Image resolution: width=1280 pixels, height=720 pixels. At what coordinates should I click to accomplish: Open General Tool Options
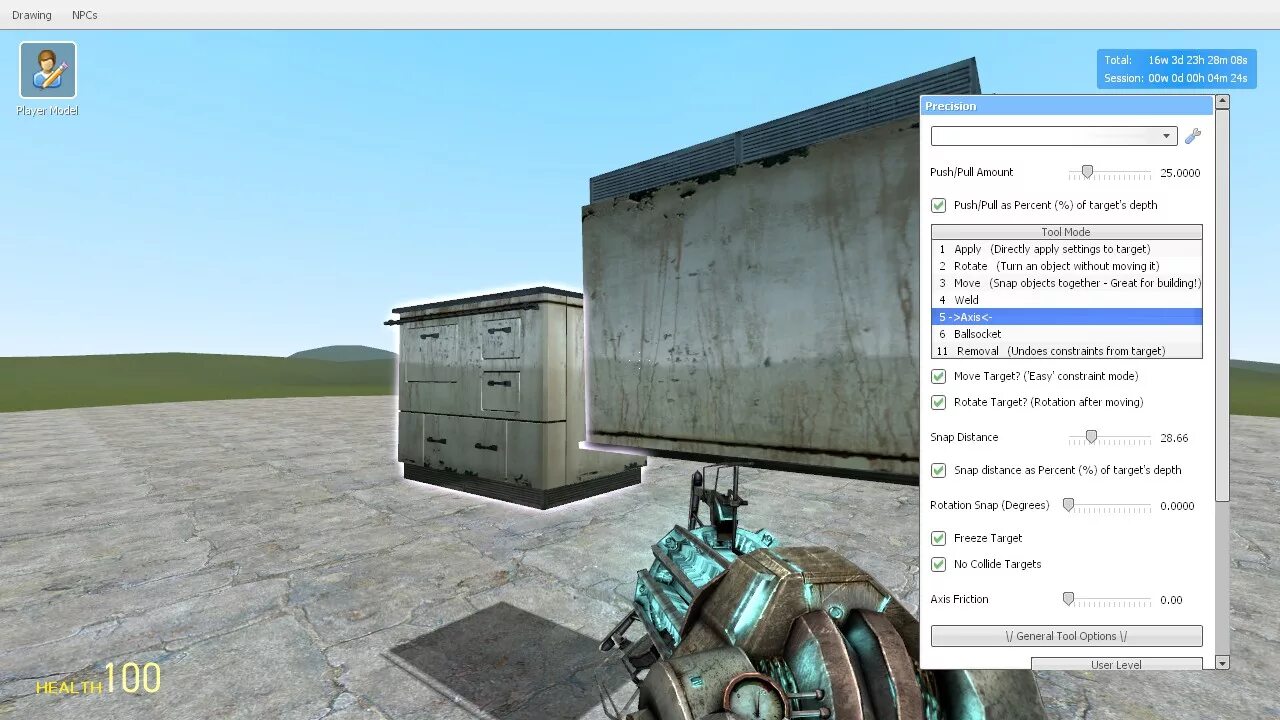(1066, 635)
